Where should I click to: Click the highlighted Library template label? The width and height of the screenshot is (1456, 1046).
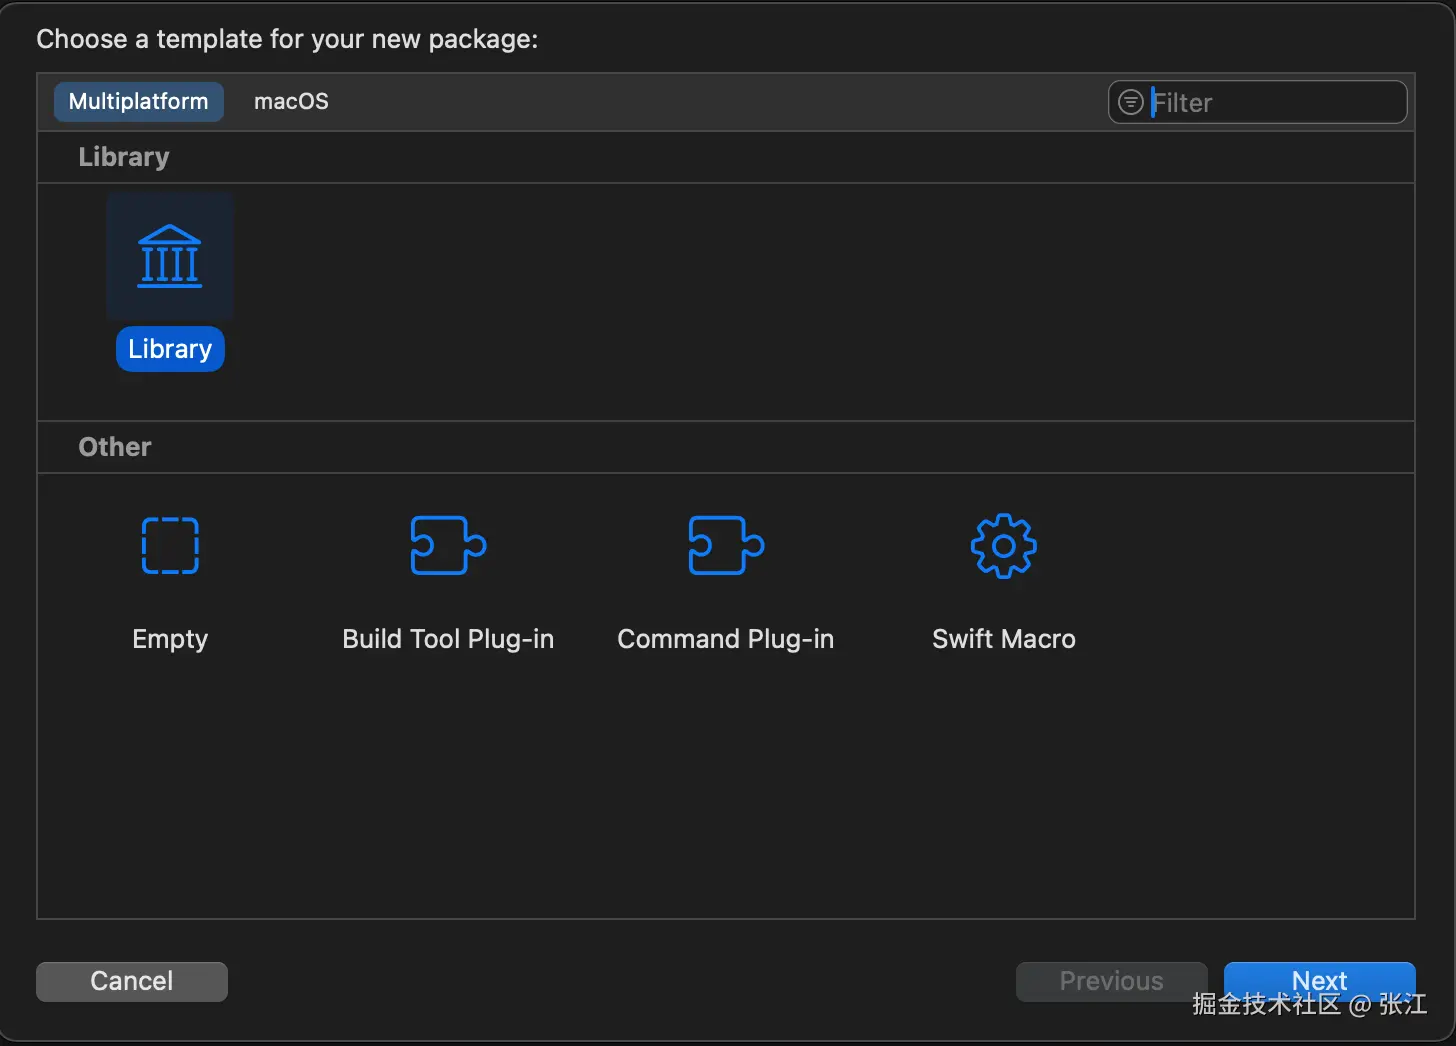click(170, 349)
